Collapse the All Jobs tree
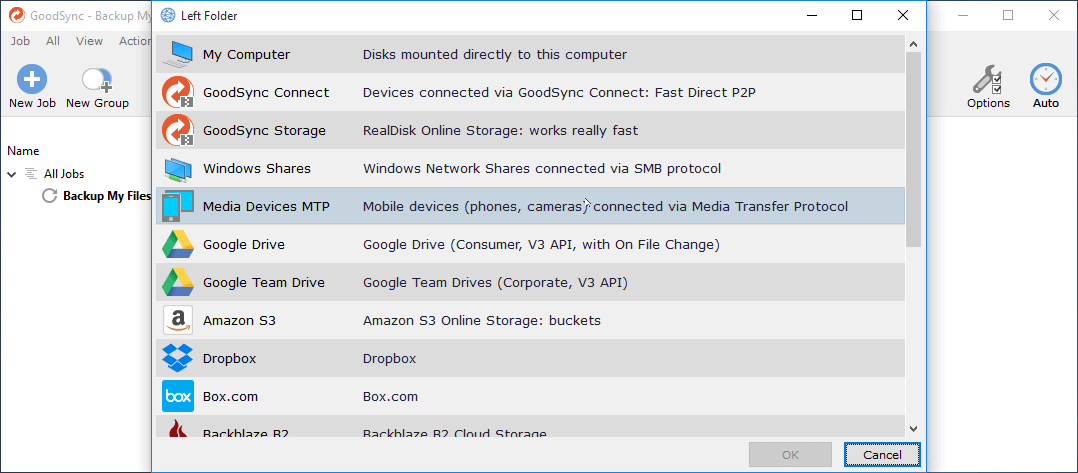 pos(12,174)
